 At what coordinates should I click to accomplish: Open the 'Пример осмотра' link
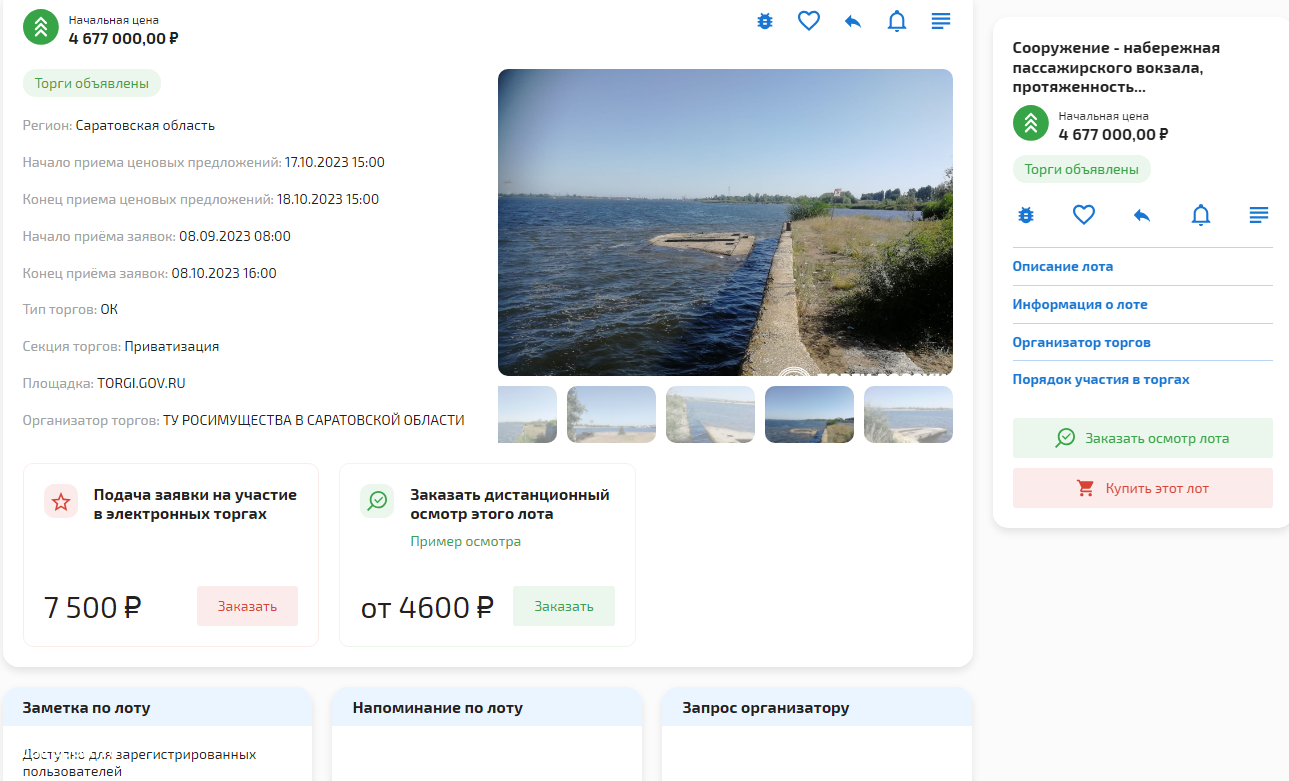(465, 542)
